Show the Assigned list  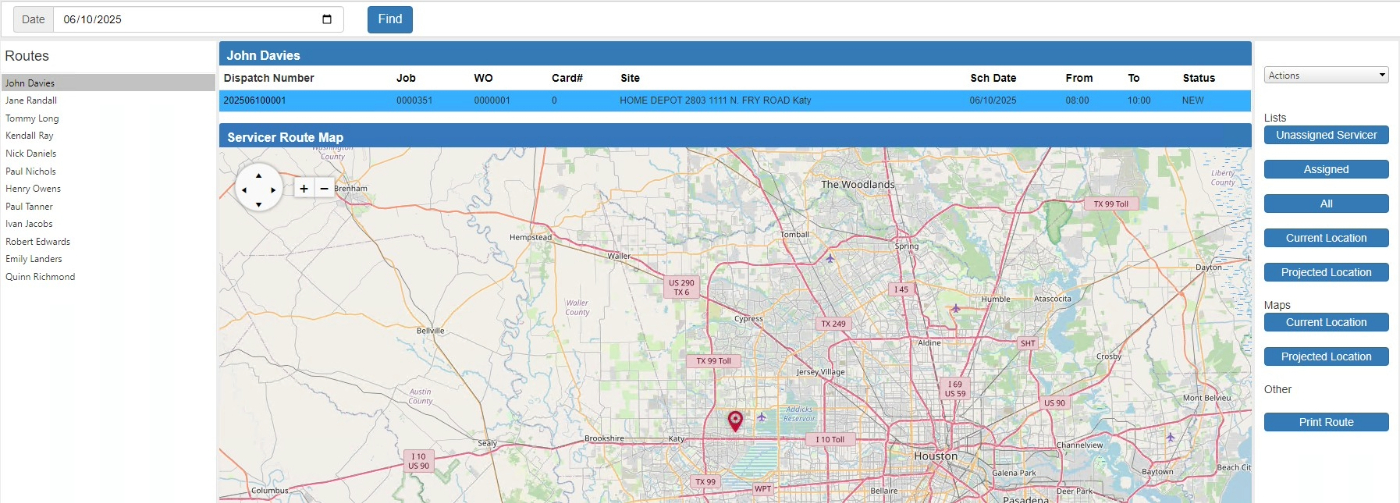point(1326,169)
